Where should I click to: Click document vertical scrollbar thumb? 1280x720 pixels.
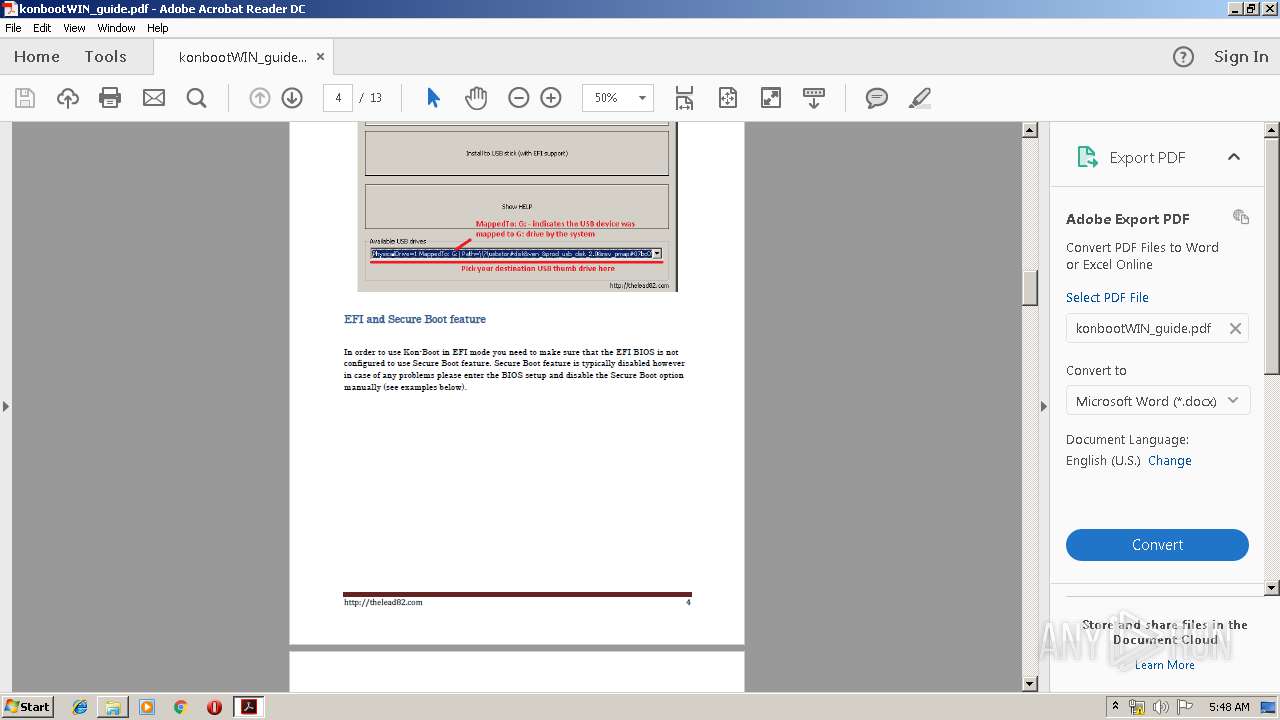1030,288
